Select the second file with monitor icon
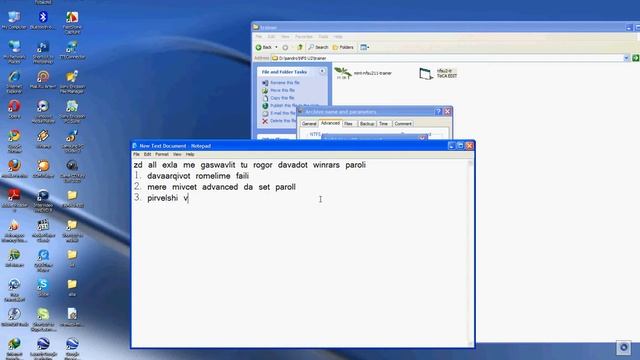Viewport: 640px width, 360px height. (438, 73)
